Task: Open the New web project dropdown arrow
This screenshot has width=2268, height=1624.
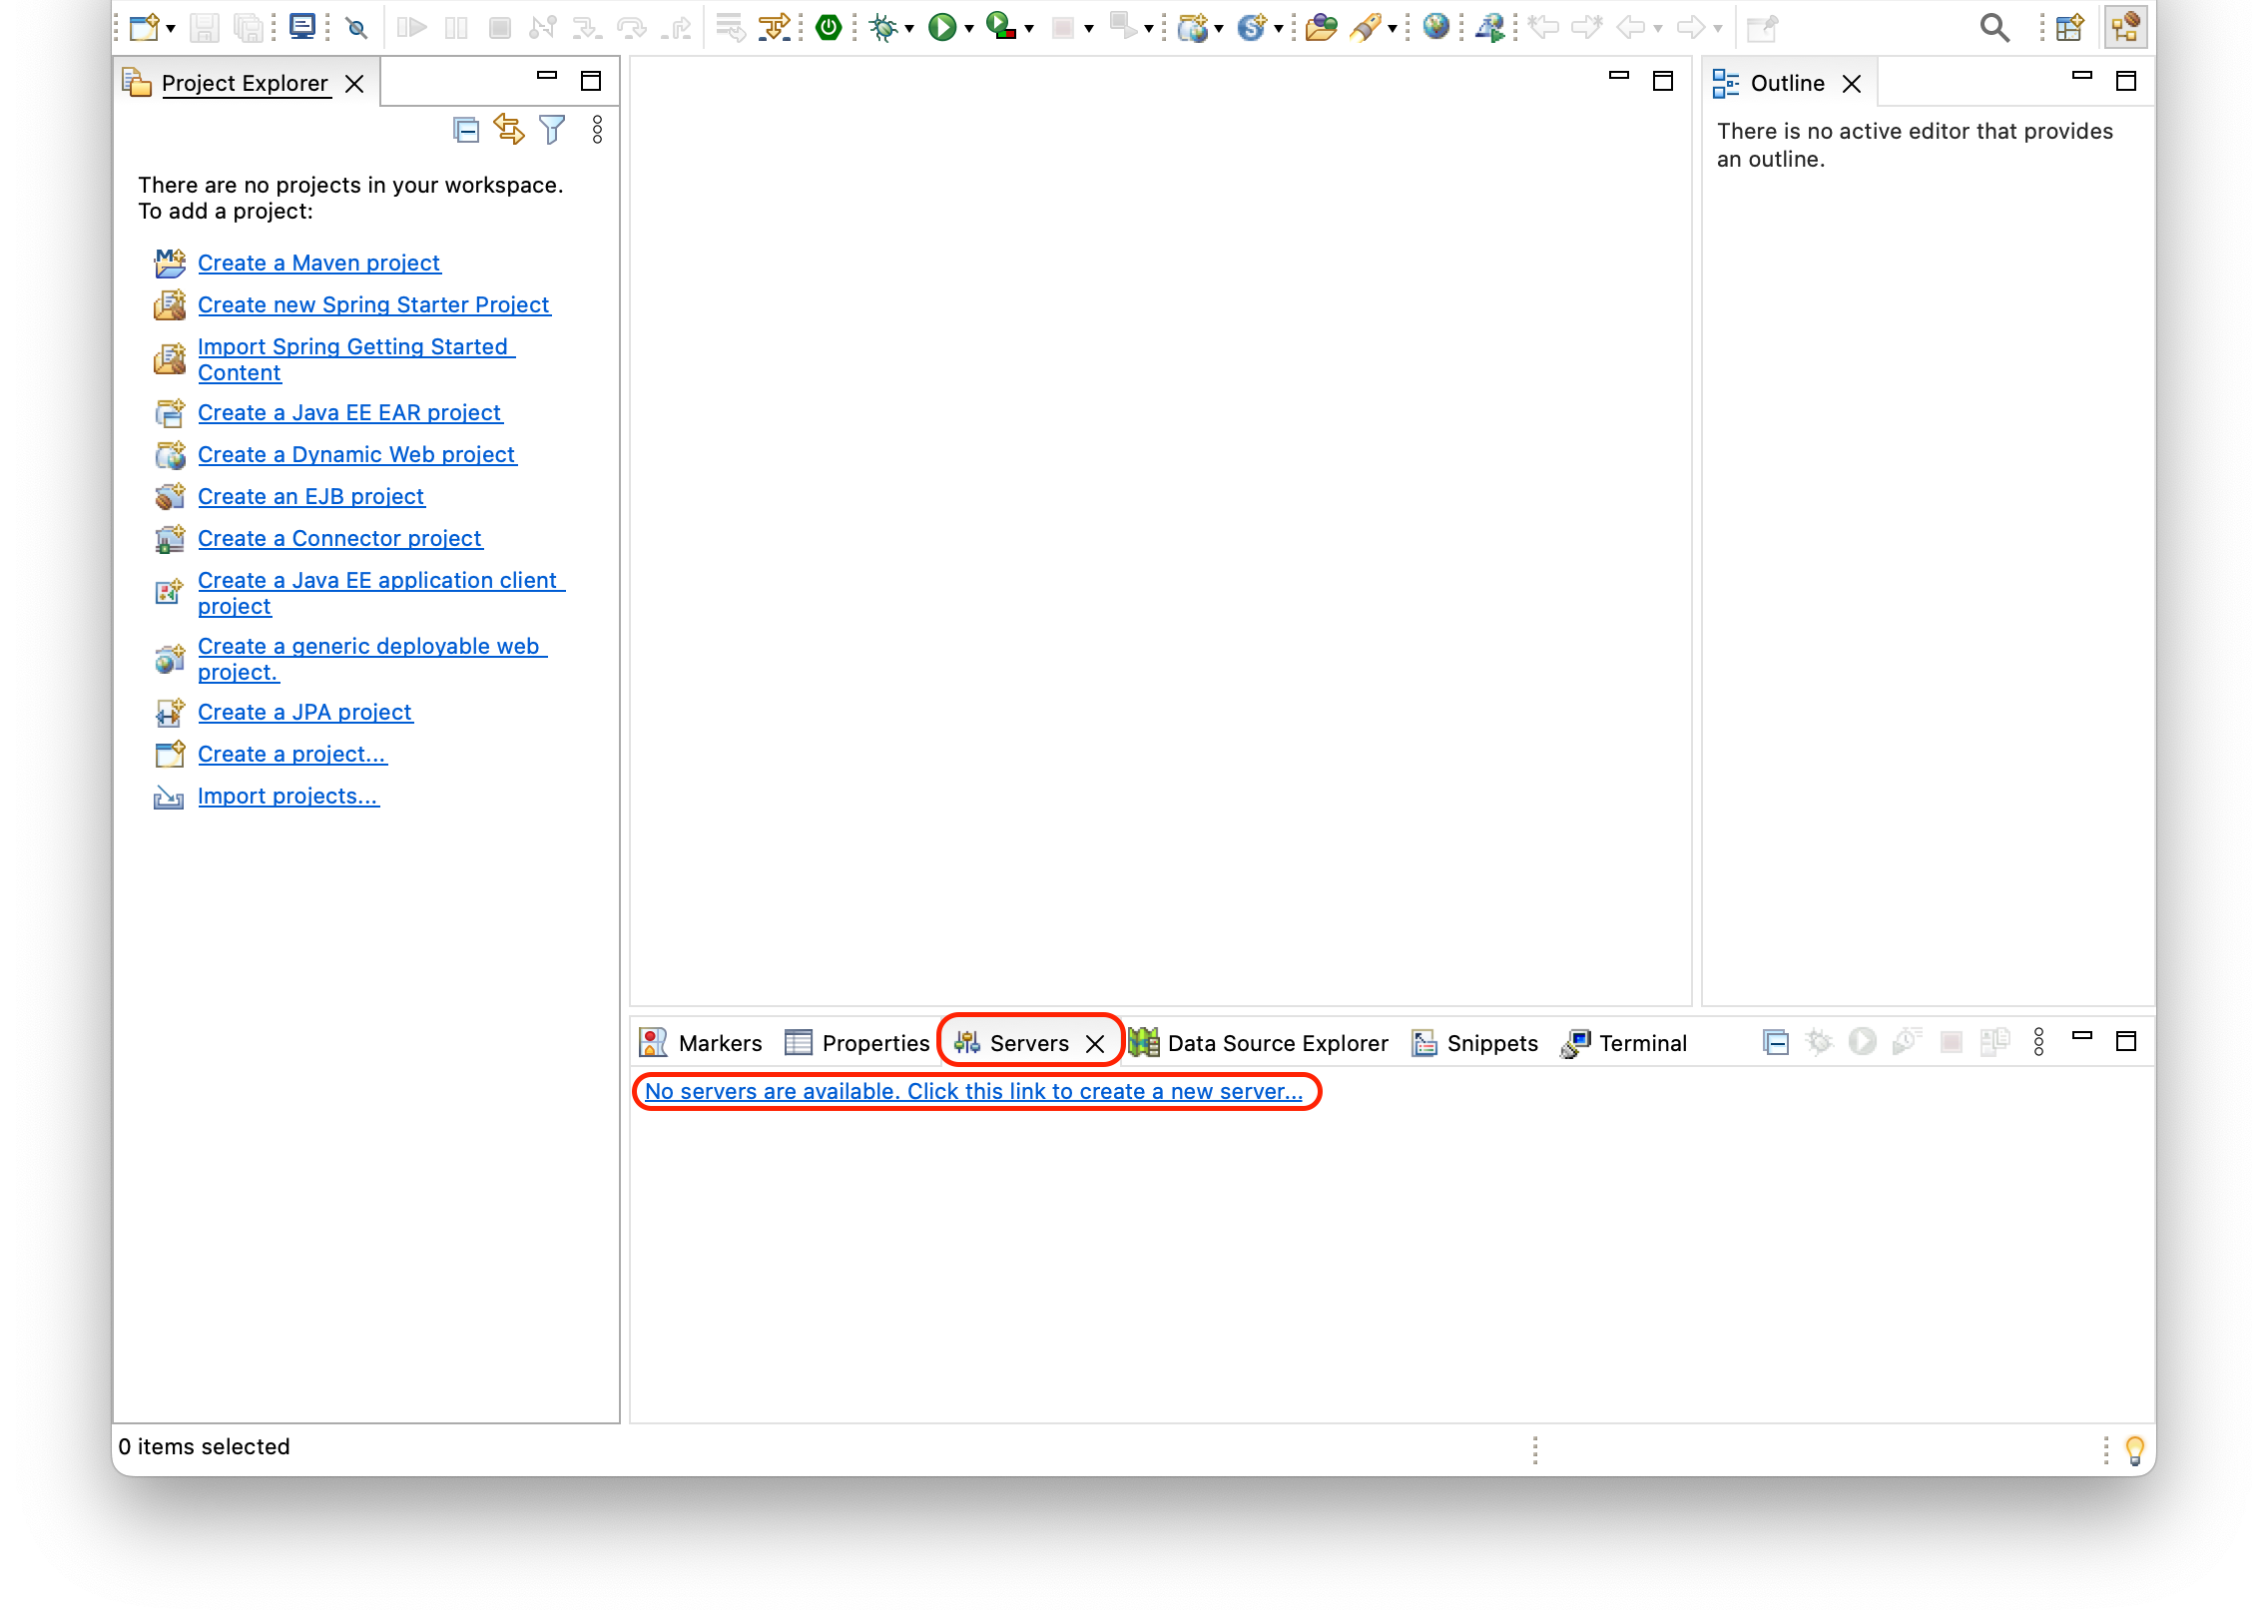Action: pos(1219,29)
